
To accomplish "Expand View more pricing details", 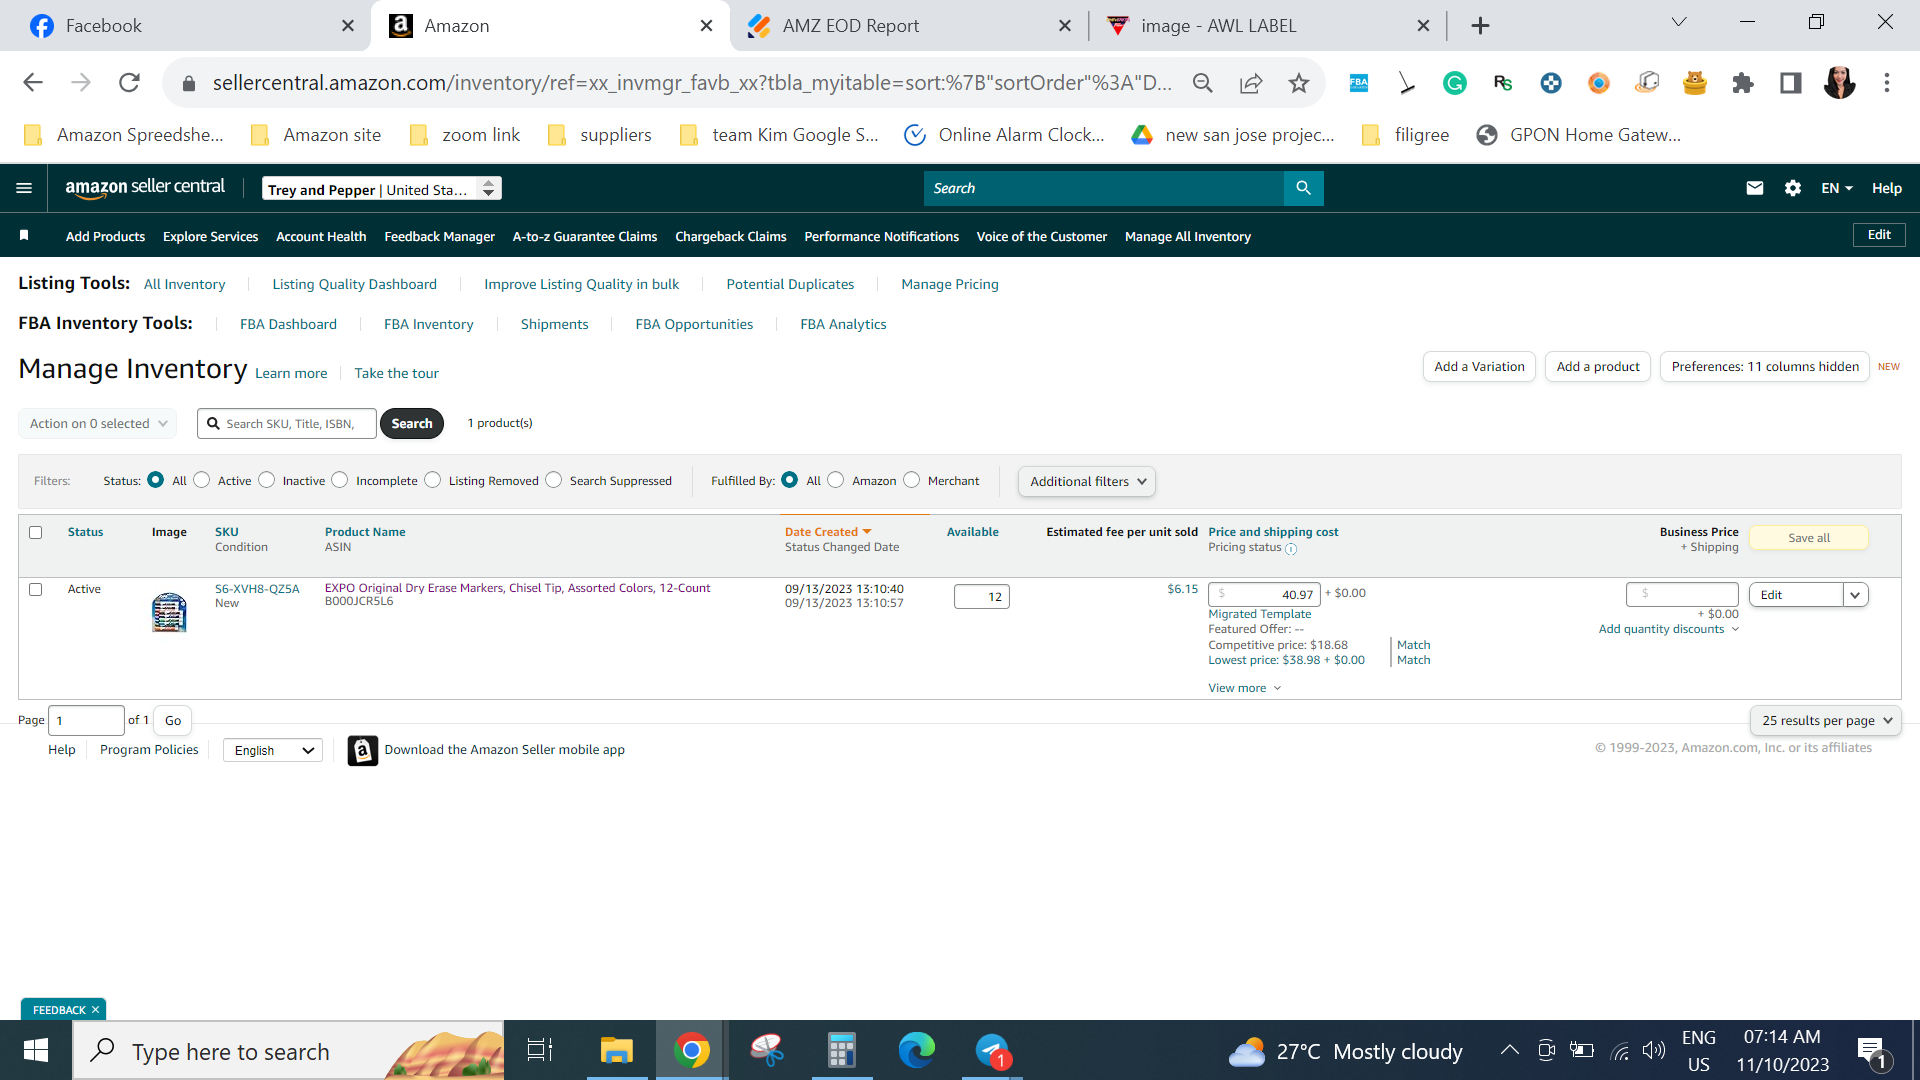I will tap(1244, 688).
